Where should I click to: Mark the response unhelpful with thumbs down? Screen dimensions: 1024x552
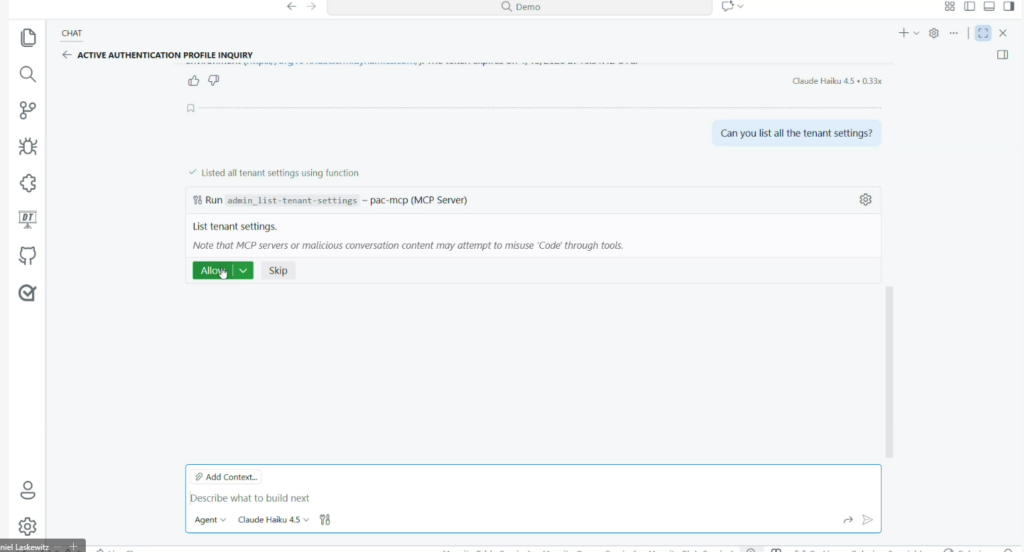[214, 80]
